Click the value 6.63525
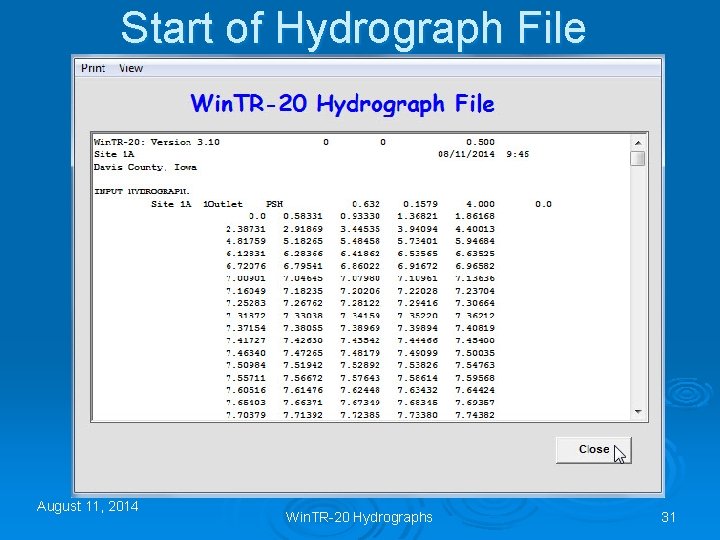The height and width of the screenshot is (540, 720). [x=475, y=253]
